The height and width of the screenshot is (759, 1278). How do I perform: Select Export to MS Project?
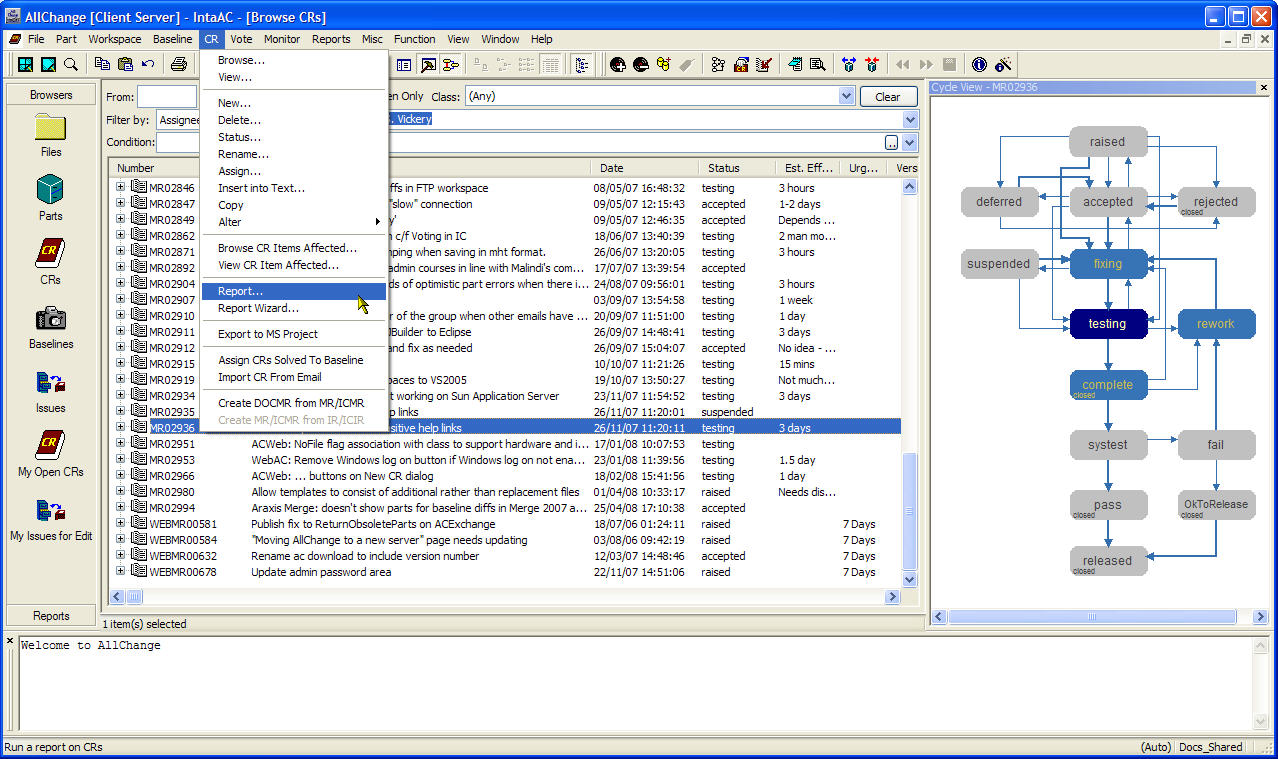pos(267,334)
